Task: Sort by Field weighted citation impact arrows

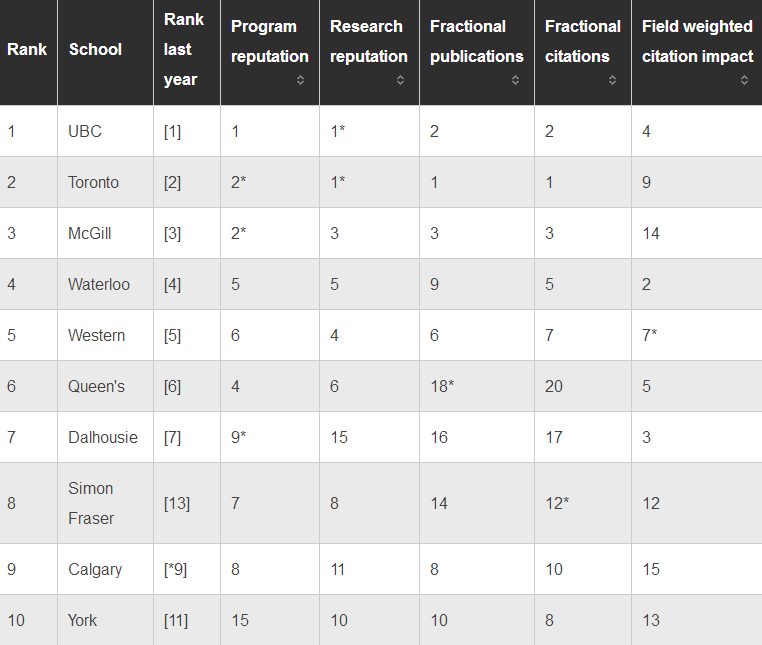Action: (744, 81)
